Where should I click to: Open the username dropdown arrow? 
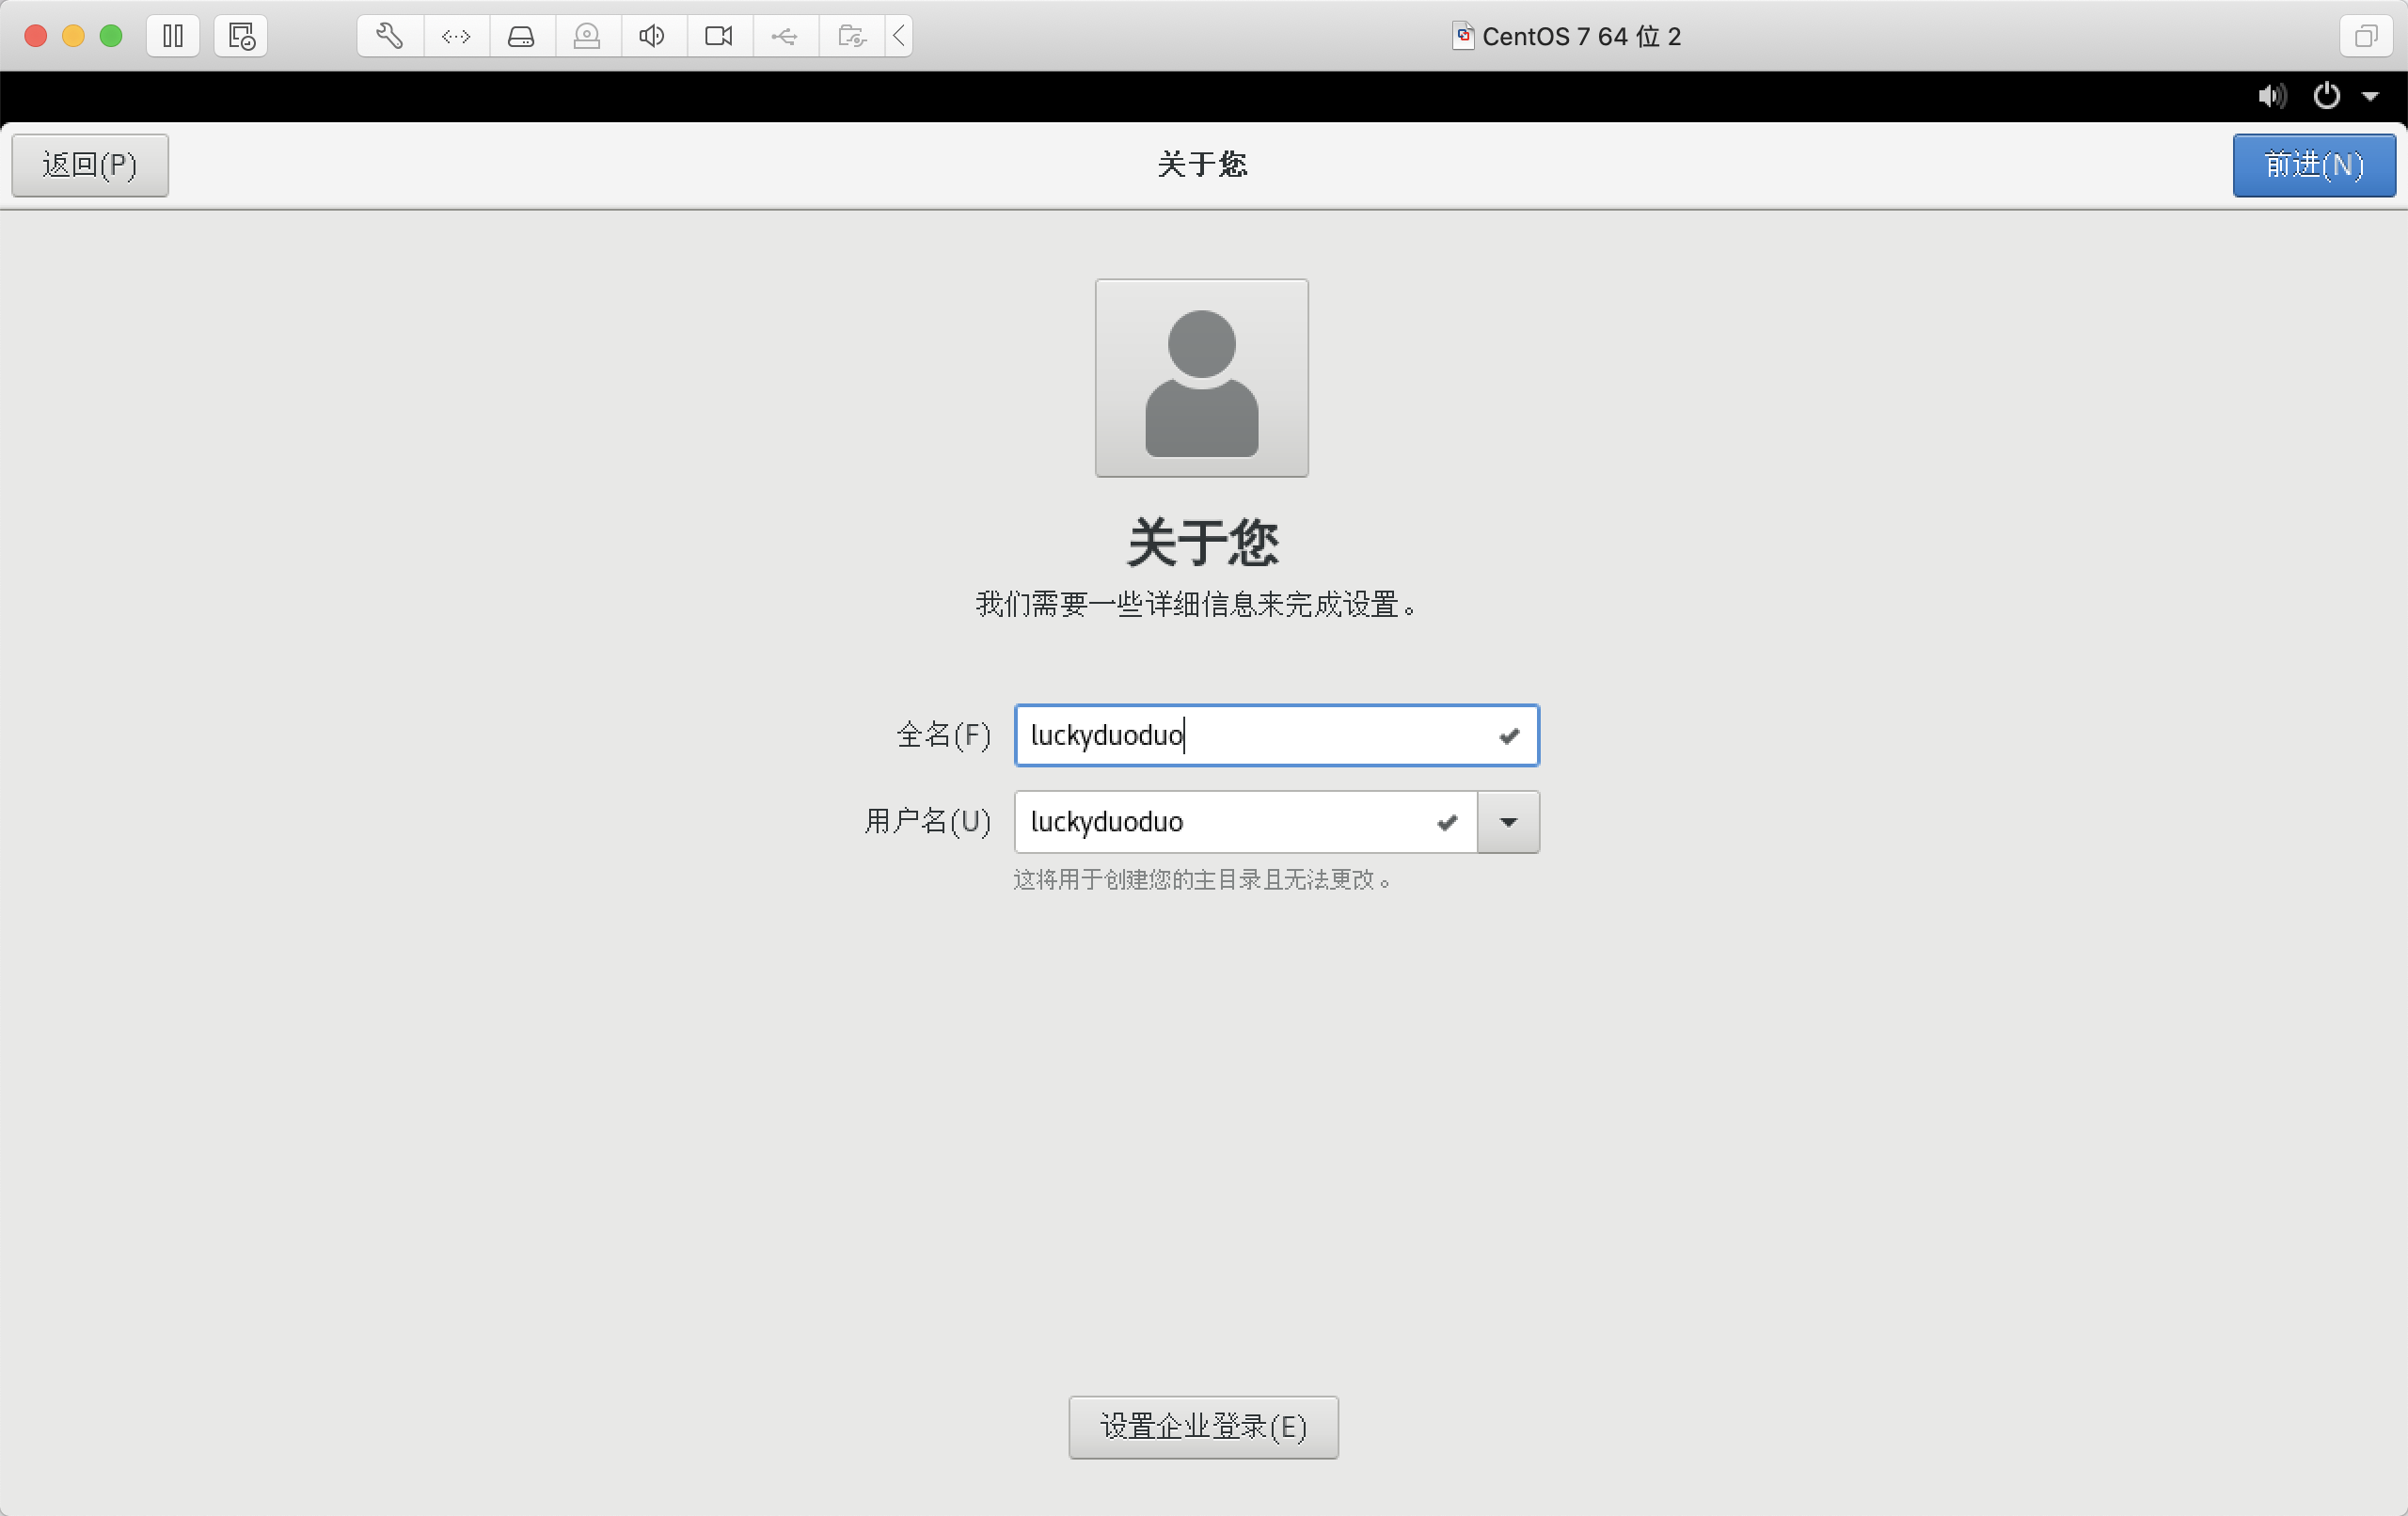pyautogui.click(x=1508, y=822)
